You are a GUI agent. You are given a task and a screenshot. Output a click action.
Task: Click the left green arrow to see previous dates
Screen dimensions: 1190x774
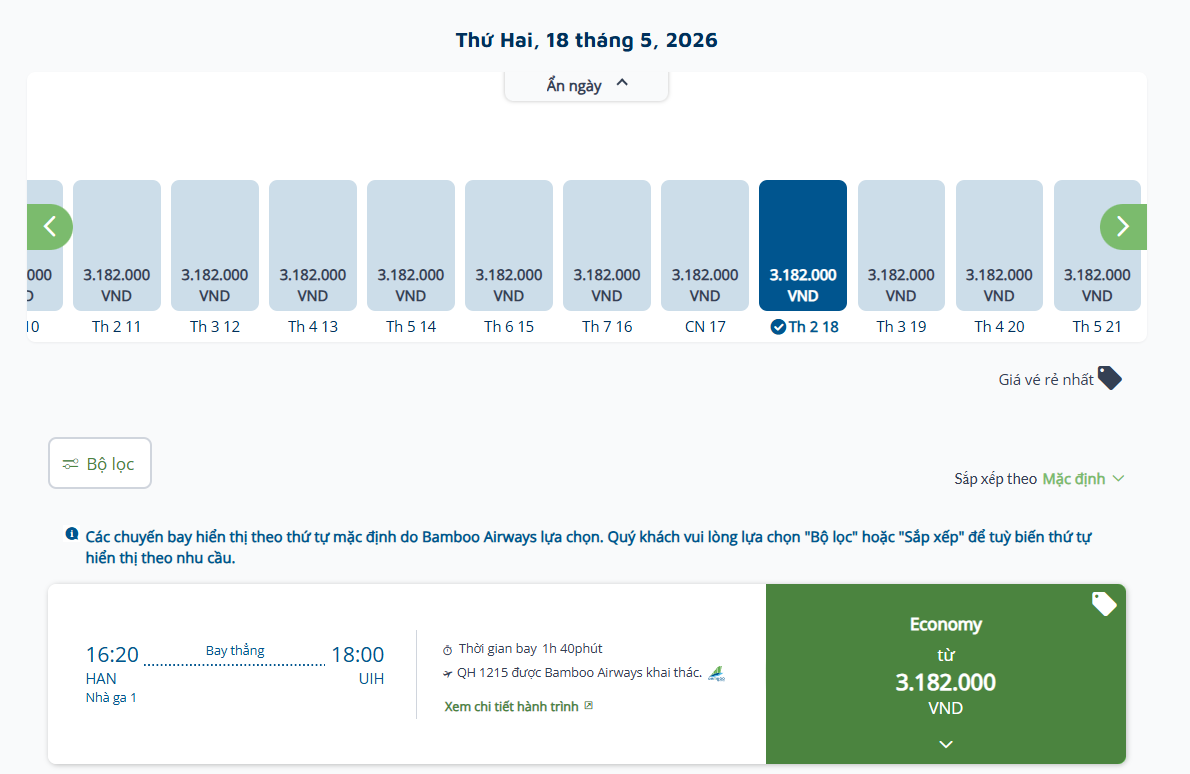49,227
